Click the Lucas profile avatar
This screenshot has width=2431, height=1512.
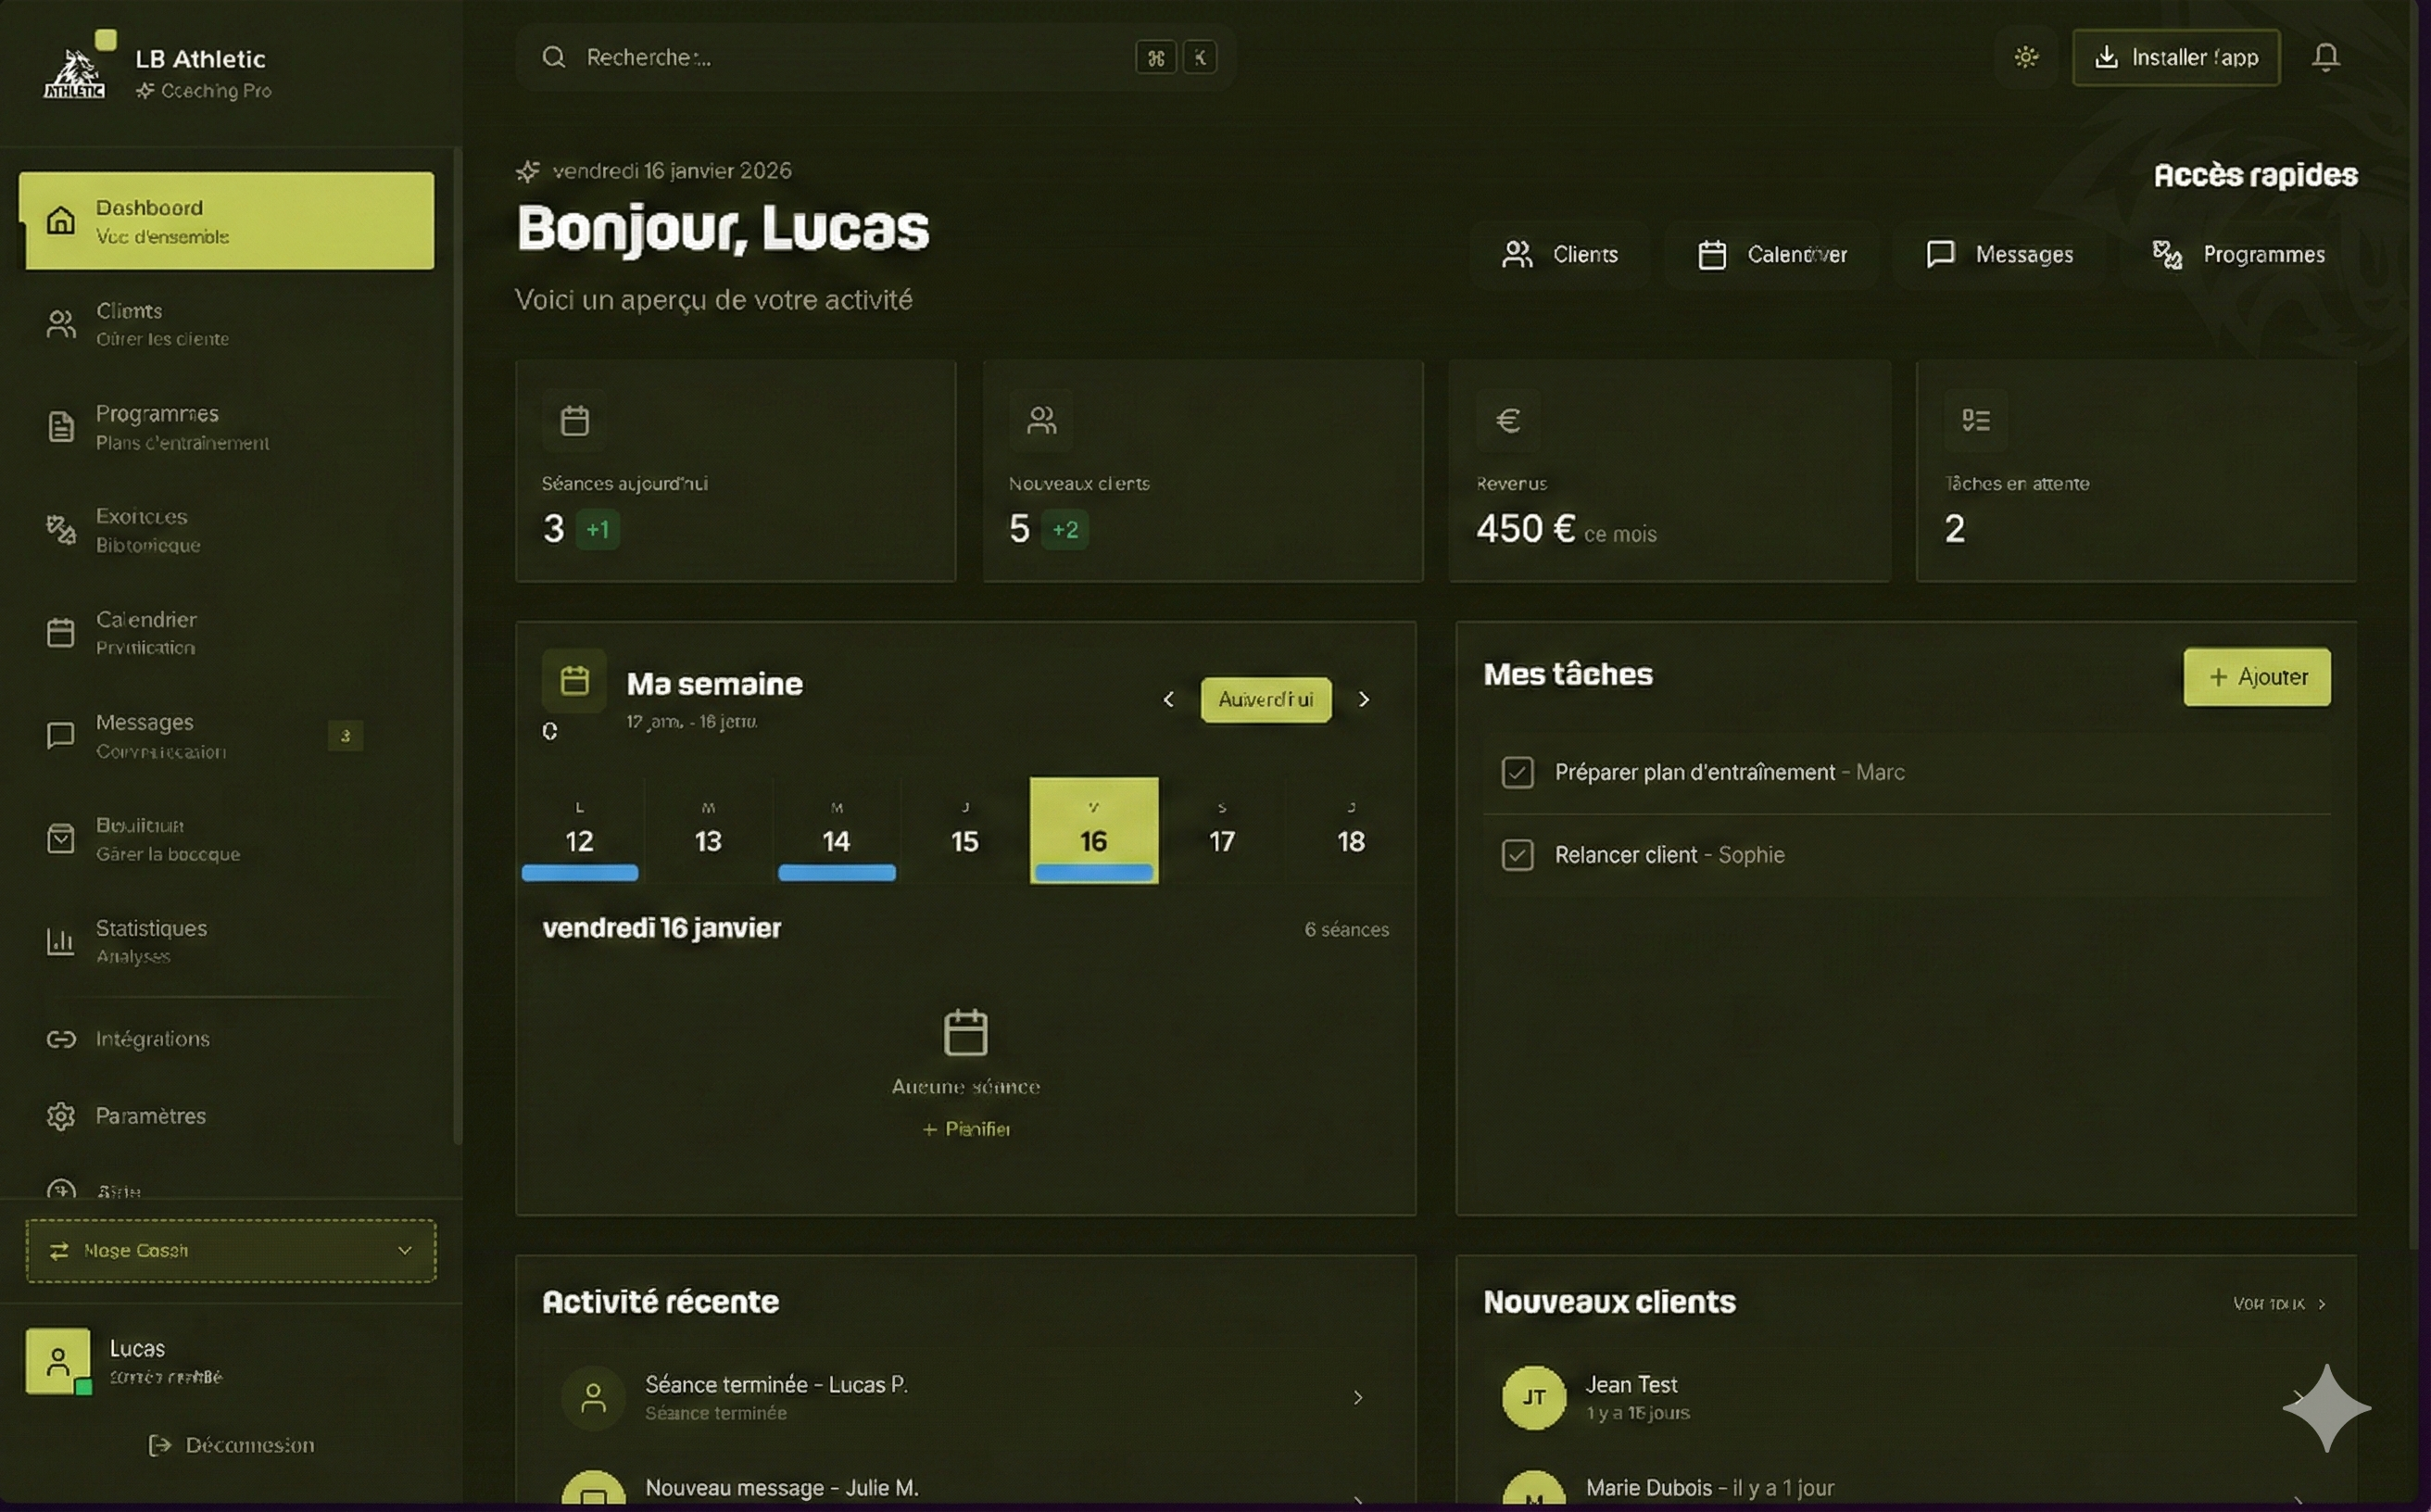click(x=58, y=1360)
